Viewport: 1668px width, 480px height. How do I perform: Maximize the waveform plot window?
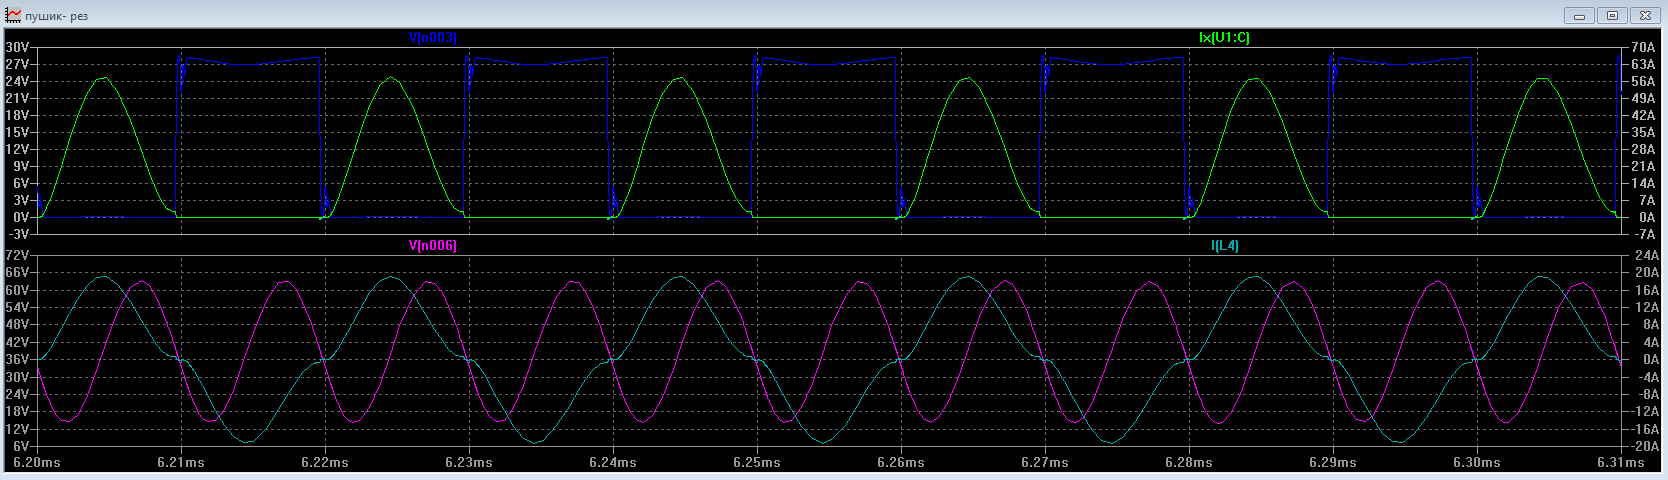point(1612,15)
